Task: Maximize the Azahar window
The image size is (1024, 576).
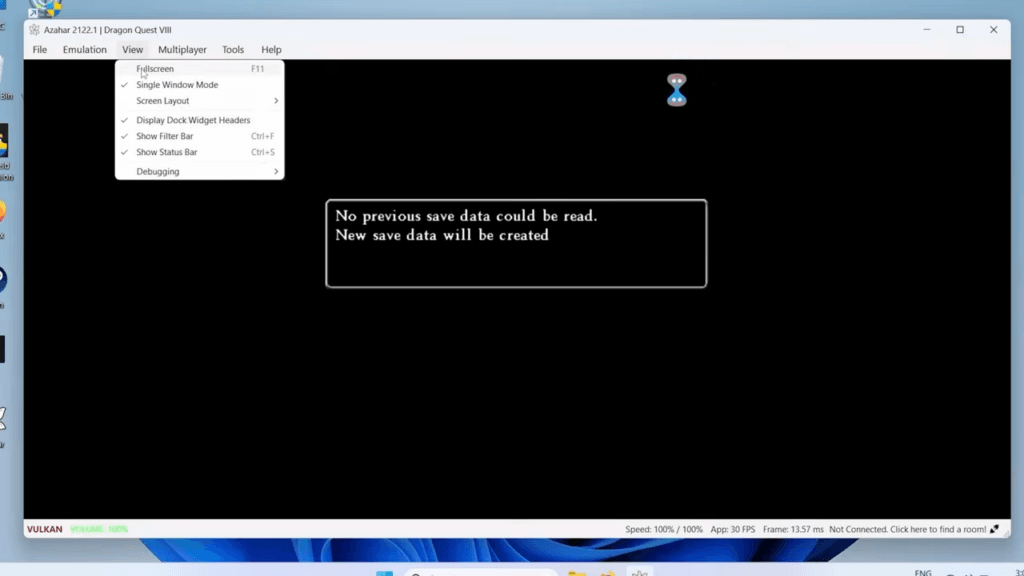Action: tap(960, 29)
